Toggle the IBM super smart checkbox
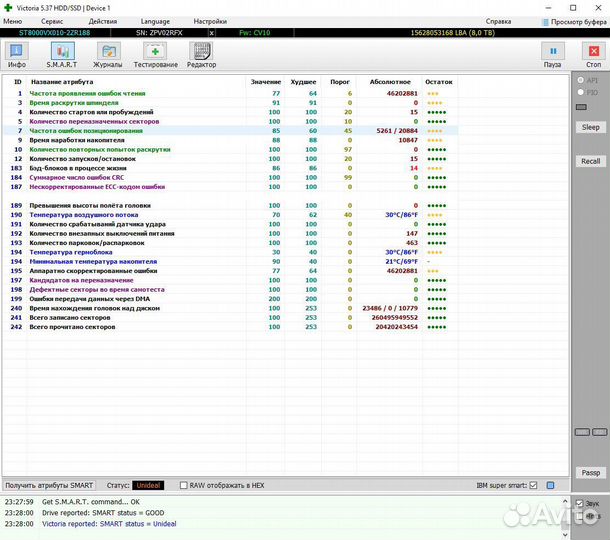The image size is (610, 540). coord(534,485)
